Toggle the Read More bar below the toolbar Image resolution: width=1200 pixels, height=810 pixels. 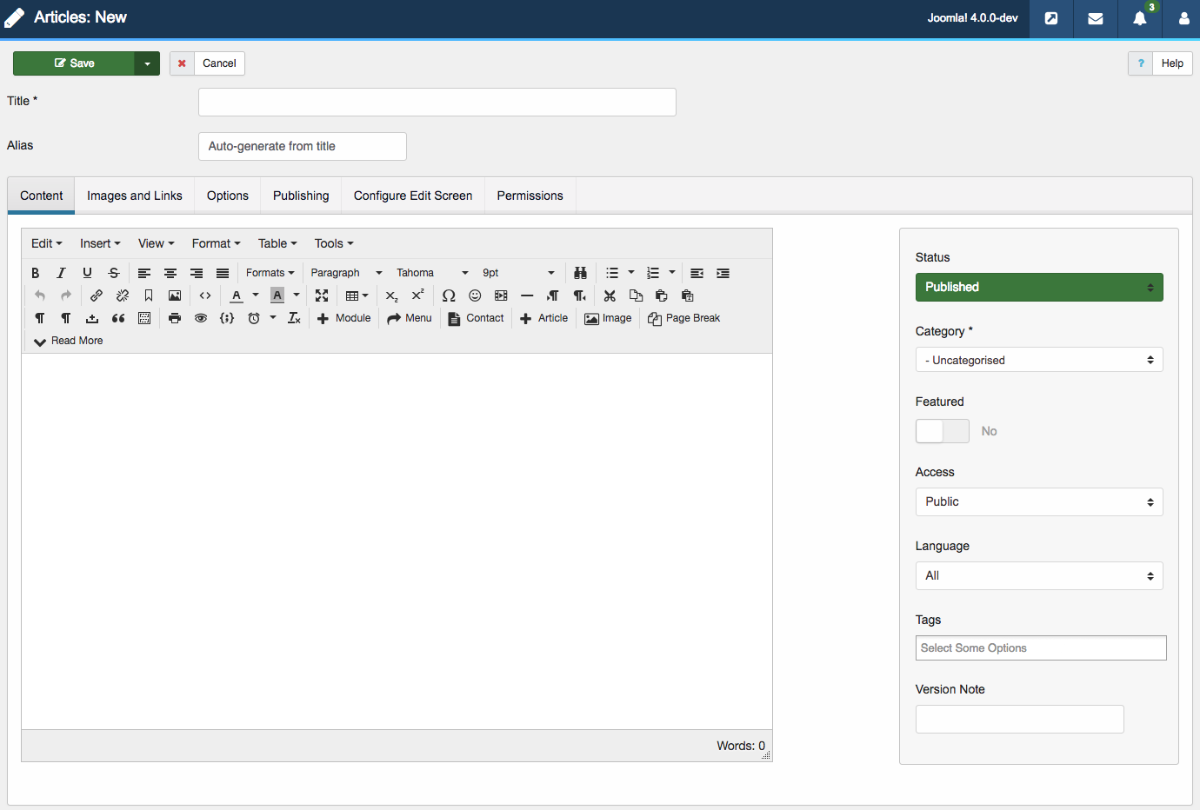67,340
